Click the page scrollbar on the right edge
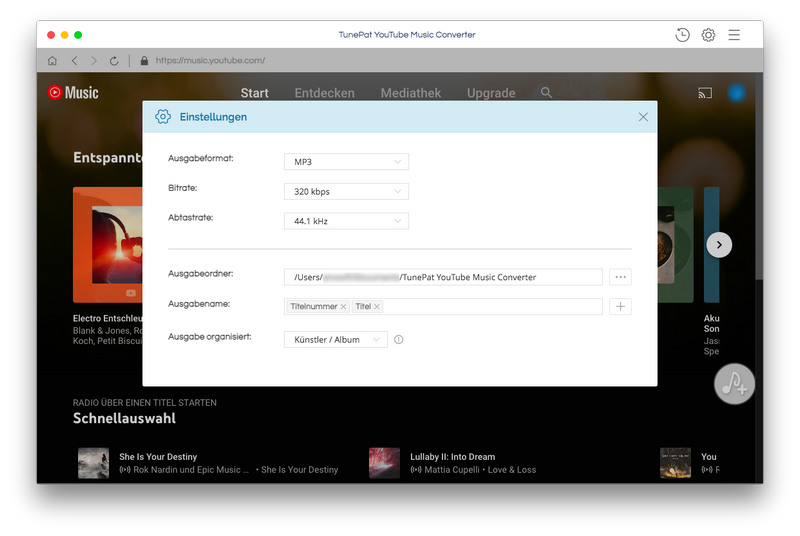The width and height of the screenshot is (800, 536). click(x=760, y=176)
